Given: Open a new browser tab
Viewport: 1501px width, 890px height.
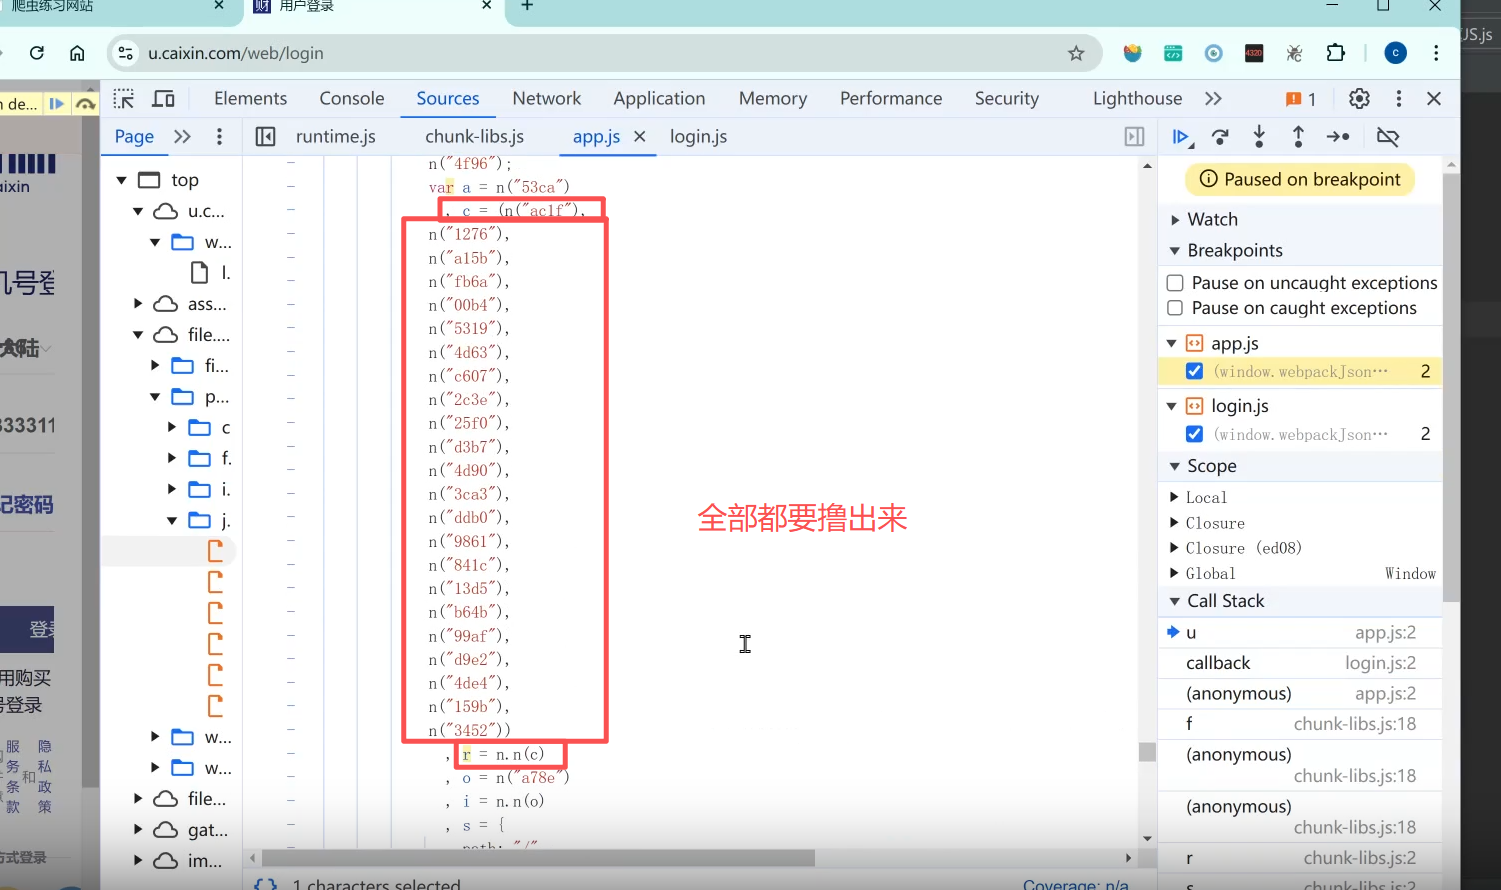Looking at the screenshot, I should (x=527, y=6).
